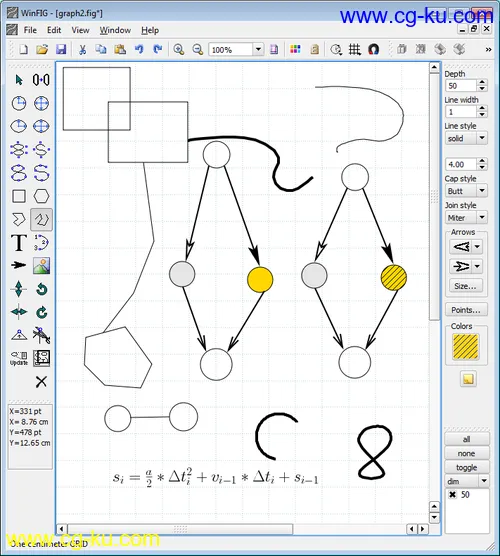Open the Cap style dropdown
This screenshot has width=500, height=556.
pos(482,191)
